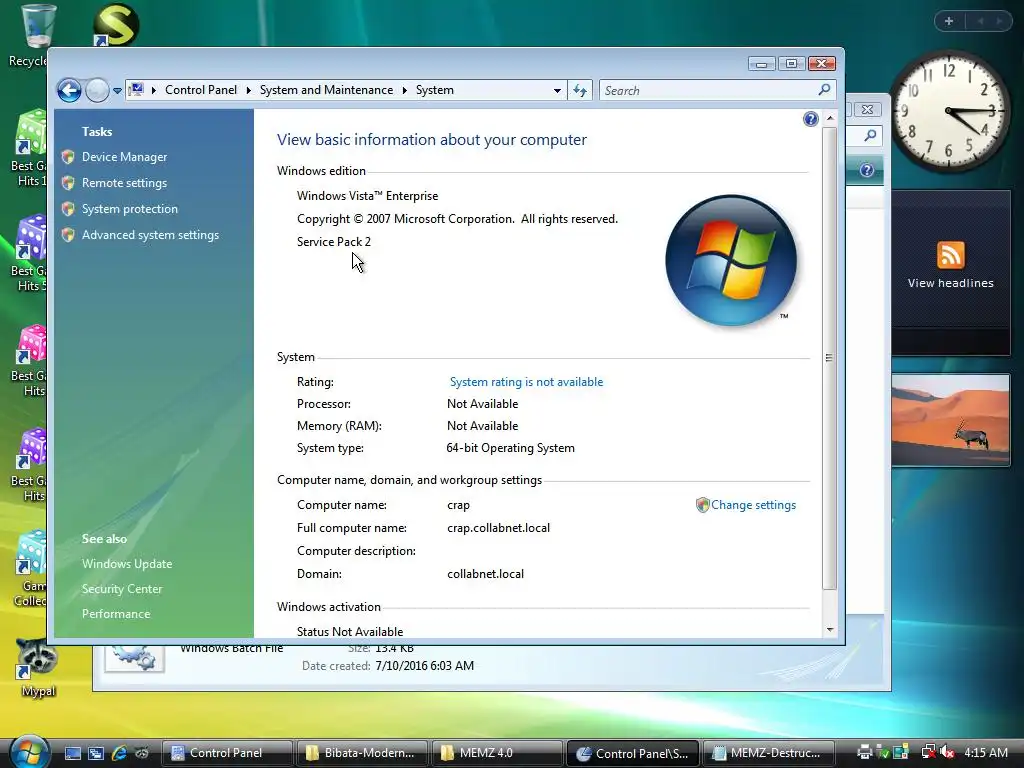Switch to Bibata-Modern taskbar button
Viewport: 1024px width, 768px height.
point(362,753)
